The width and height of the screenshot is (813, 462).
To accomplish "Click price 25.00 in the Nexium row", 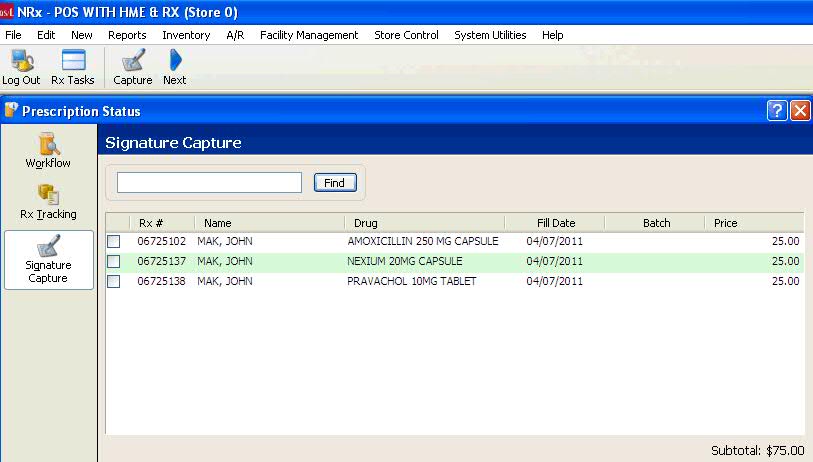I will point(786,261).
